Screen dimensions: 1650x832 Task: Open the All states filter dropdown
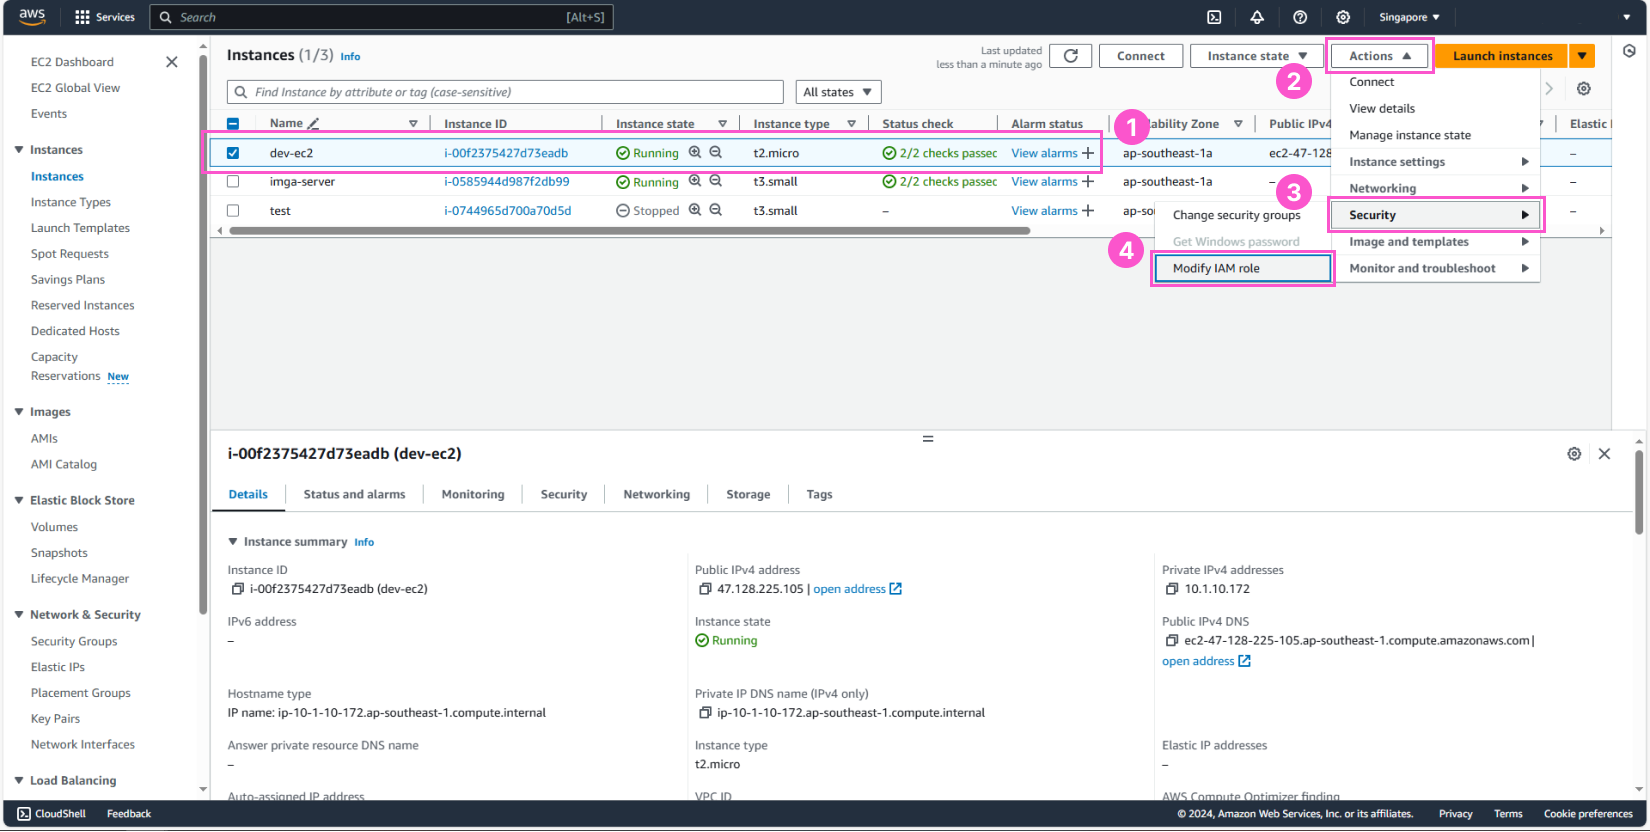(x=838, y=92)
